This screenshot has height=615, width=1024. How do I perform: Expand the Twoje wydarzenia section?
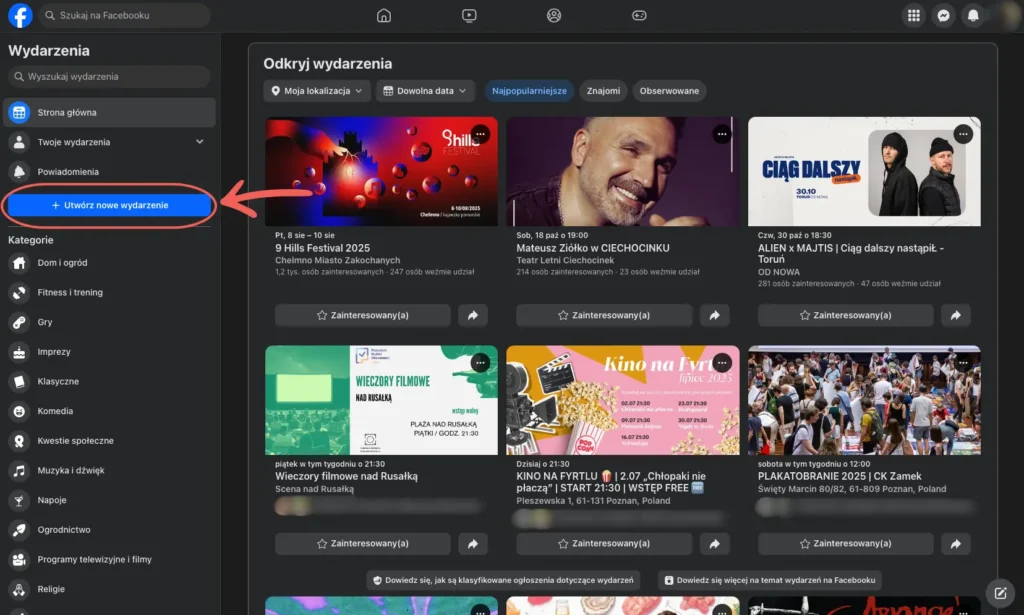(199, 142)
